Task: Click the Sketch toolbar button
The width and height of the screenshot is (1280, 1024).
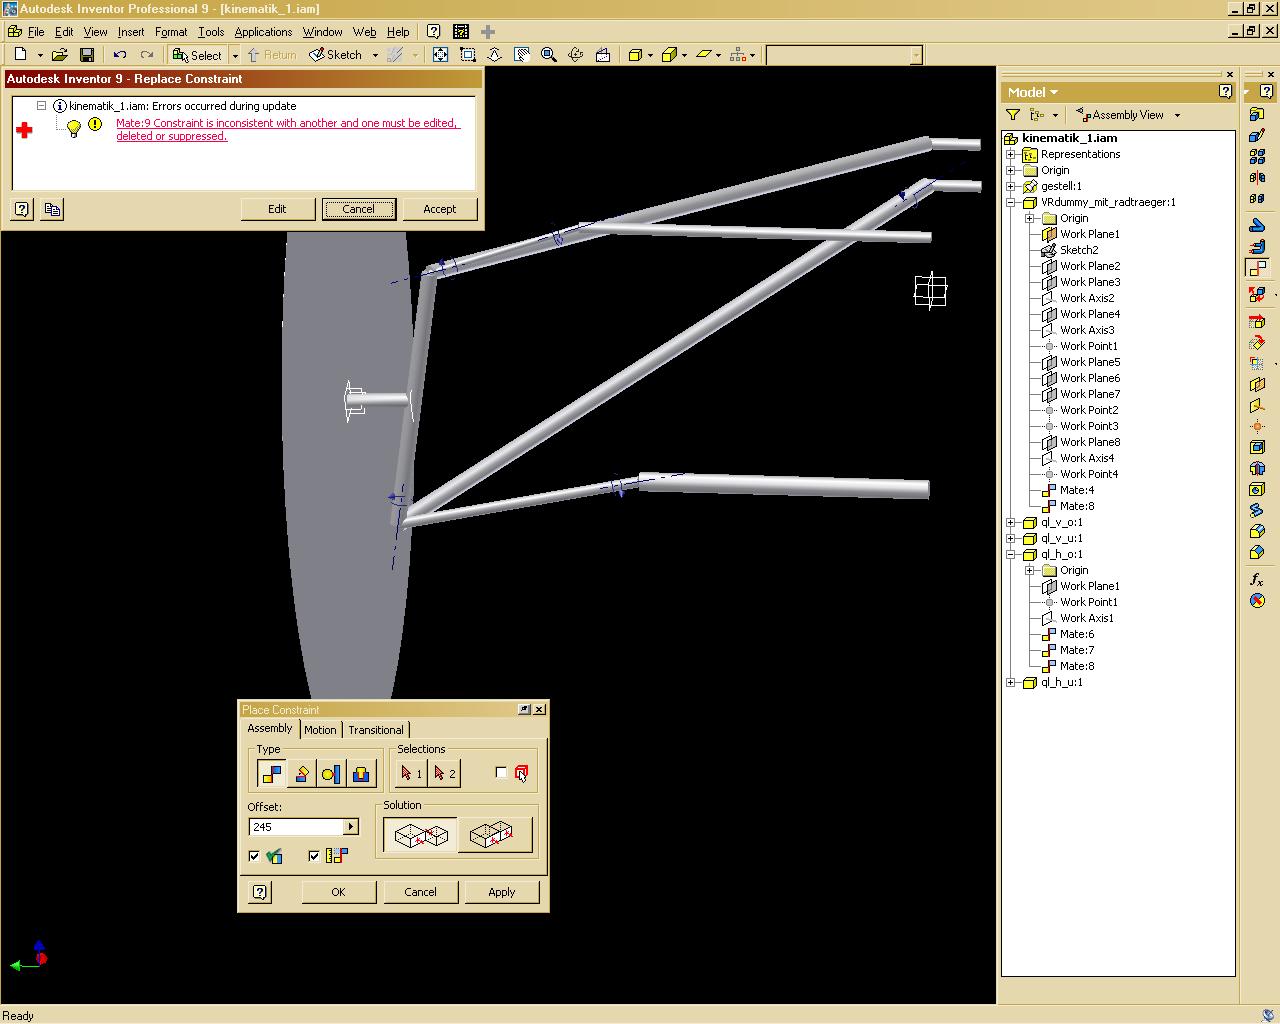Action: (337, 55)
